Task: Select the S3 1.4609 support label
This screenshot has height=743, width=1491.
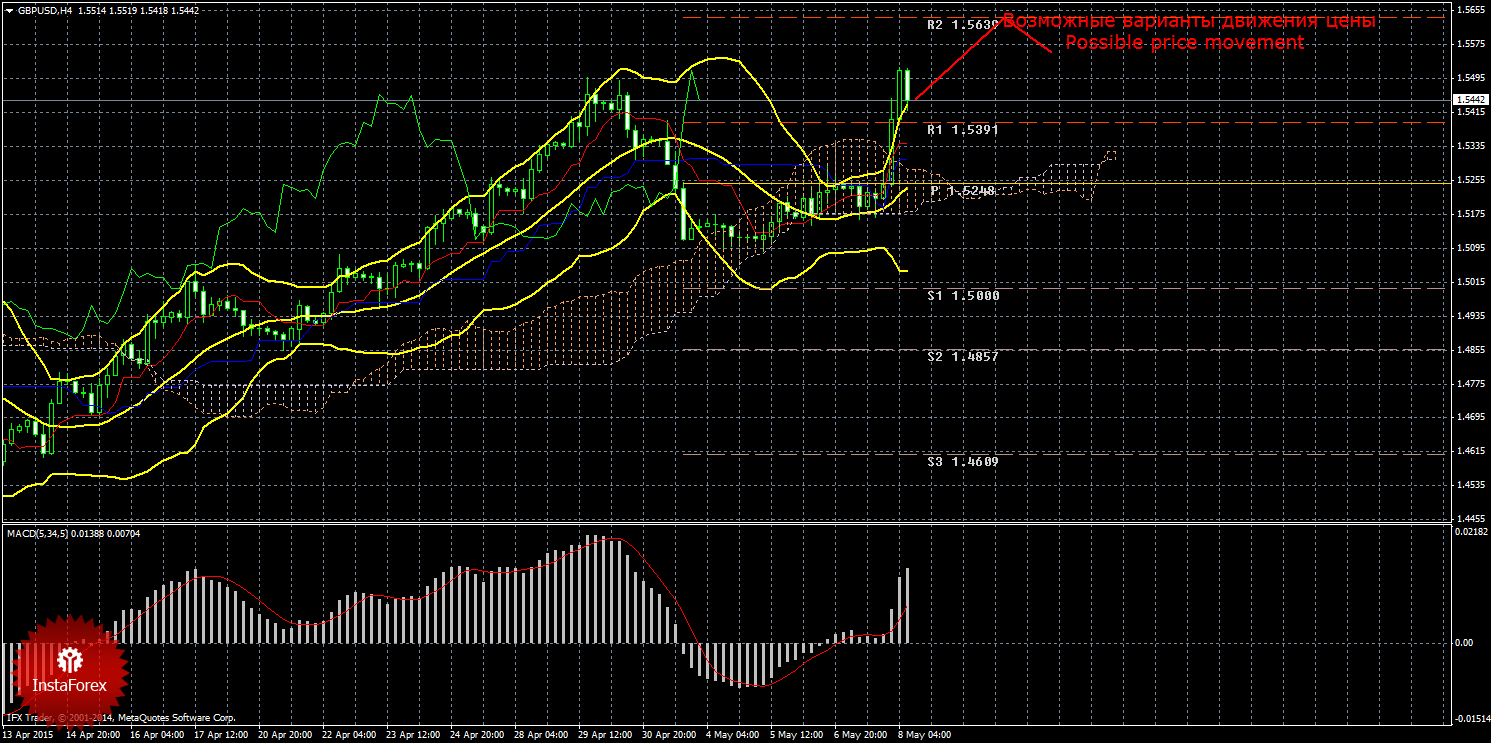Action: click(x=962, y=462)
